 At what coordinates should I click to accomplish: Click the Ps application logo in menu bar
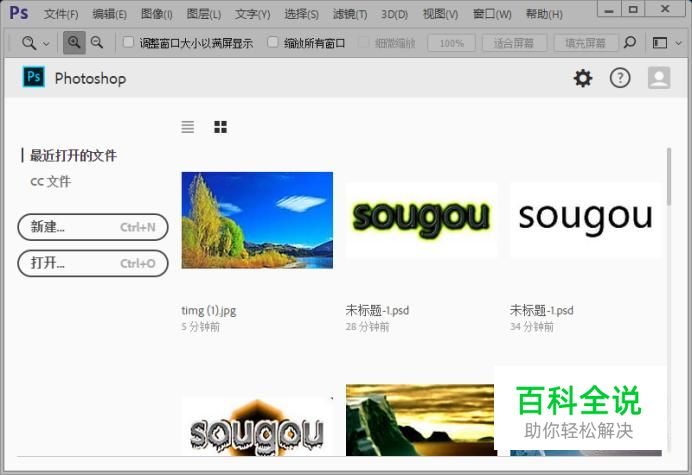coord(19,13)
